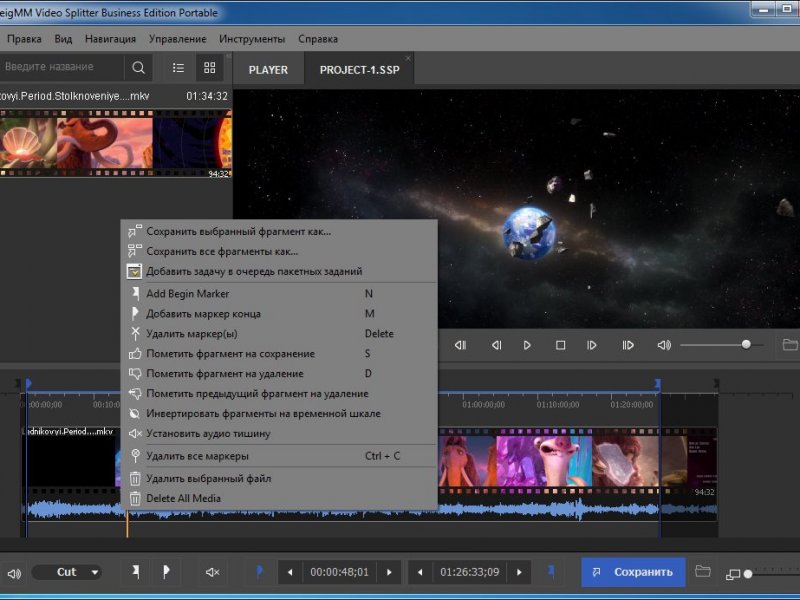Click the 00:00:48;01 start time field
800x600 pixels.
point(339,572)
